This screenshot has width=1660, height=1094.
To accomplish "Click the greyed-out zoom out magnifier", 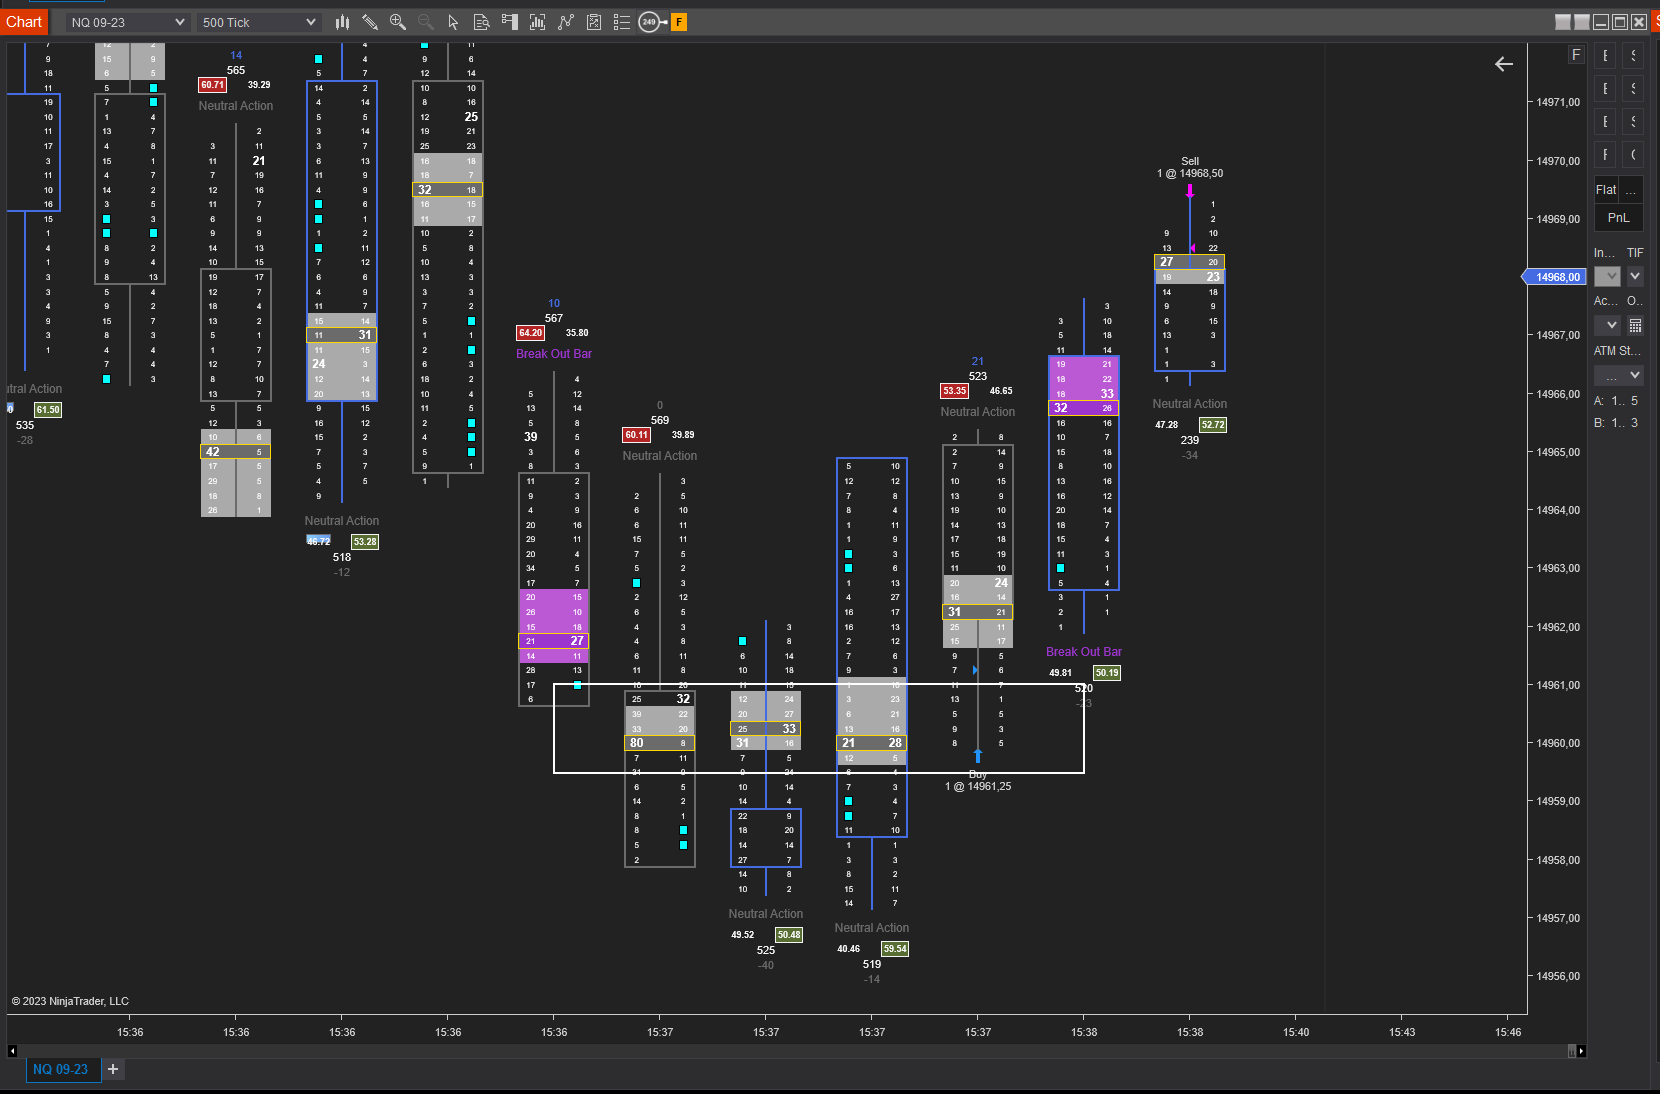I will click(x=426, y=22).
